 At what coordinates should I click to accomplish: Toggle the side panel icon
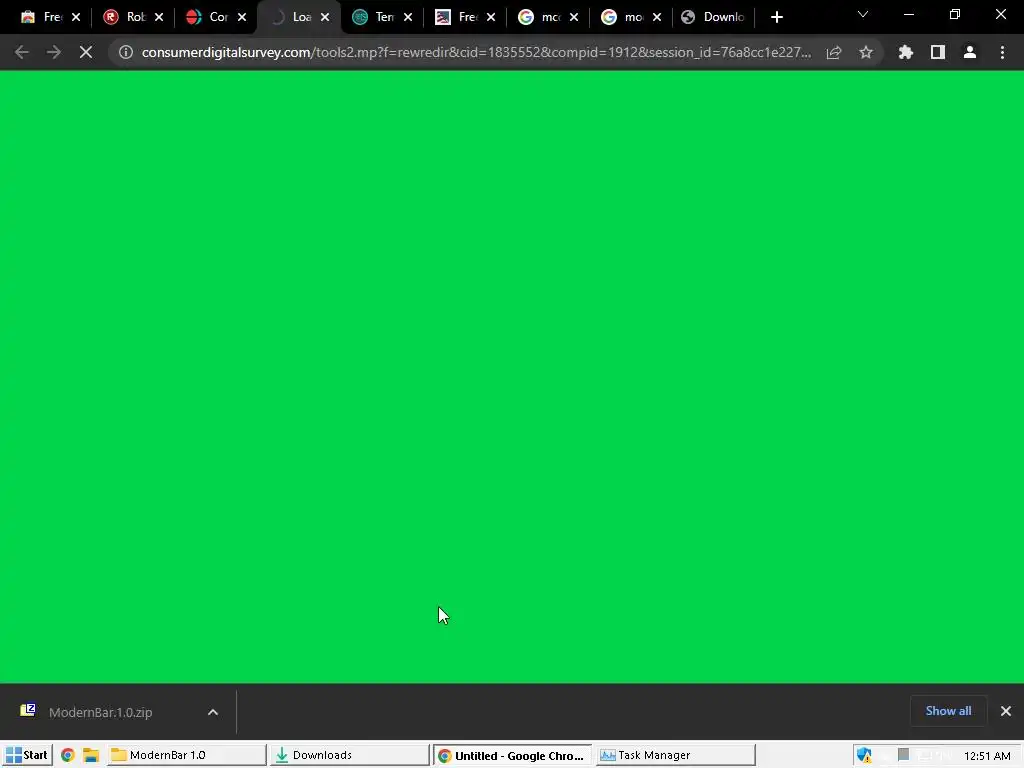coord(938,52)
